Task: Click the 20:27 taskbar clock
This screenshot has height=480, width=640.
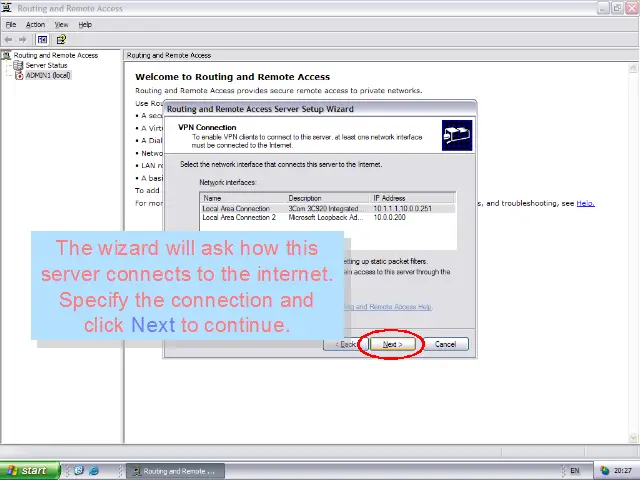Action: click(x=622, y=471)
